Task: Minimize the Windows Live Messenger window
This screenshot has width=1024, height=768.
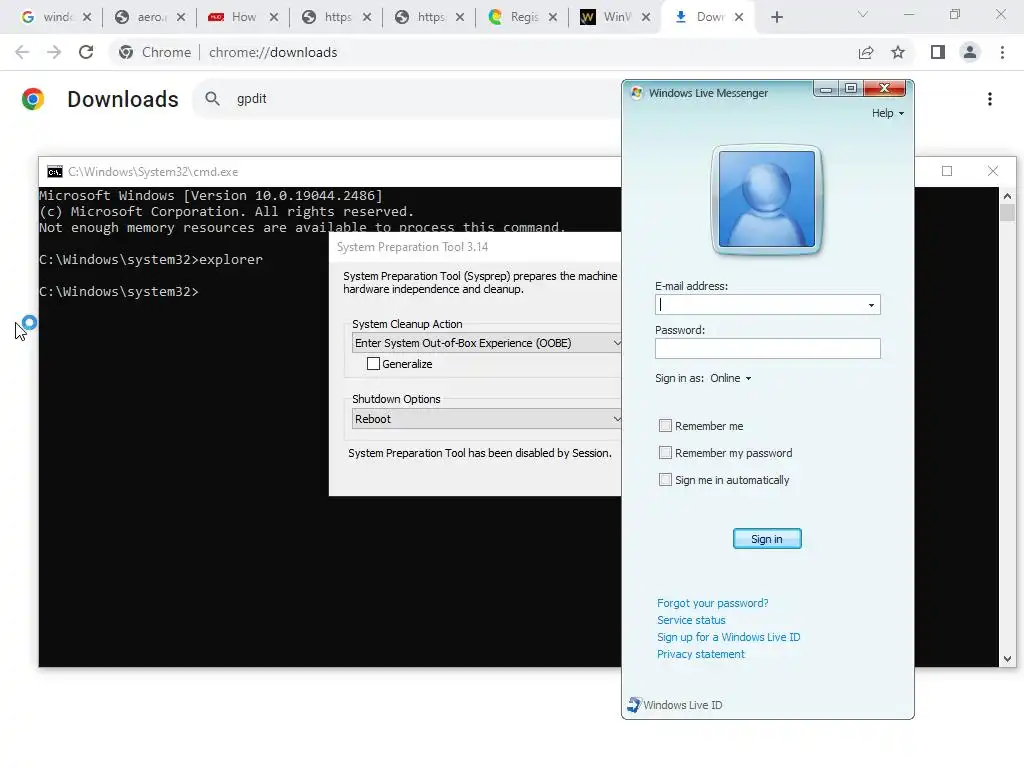Action: point(826,88)
